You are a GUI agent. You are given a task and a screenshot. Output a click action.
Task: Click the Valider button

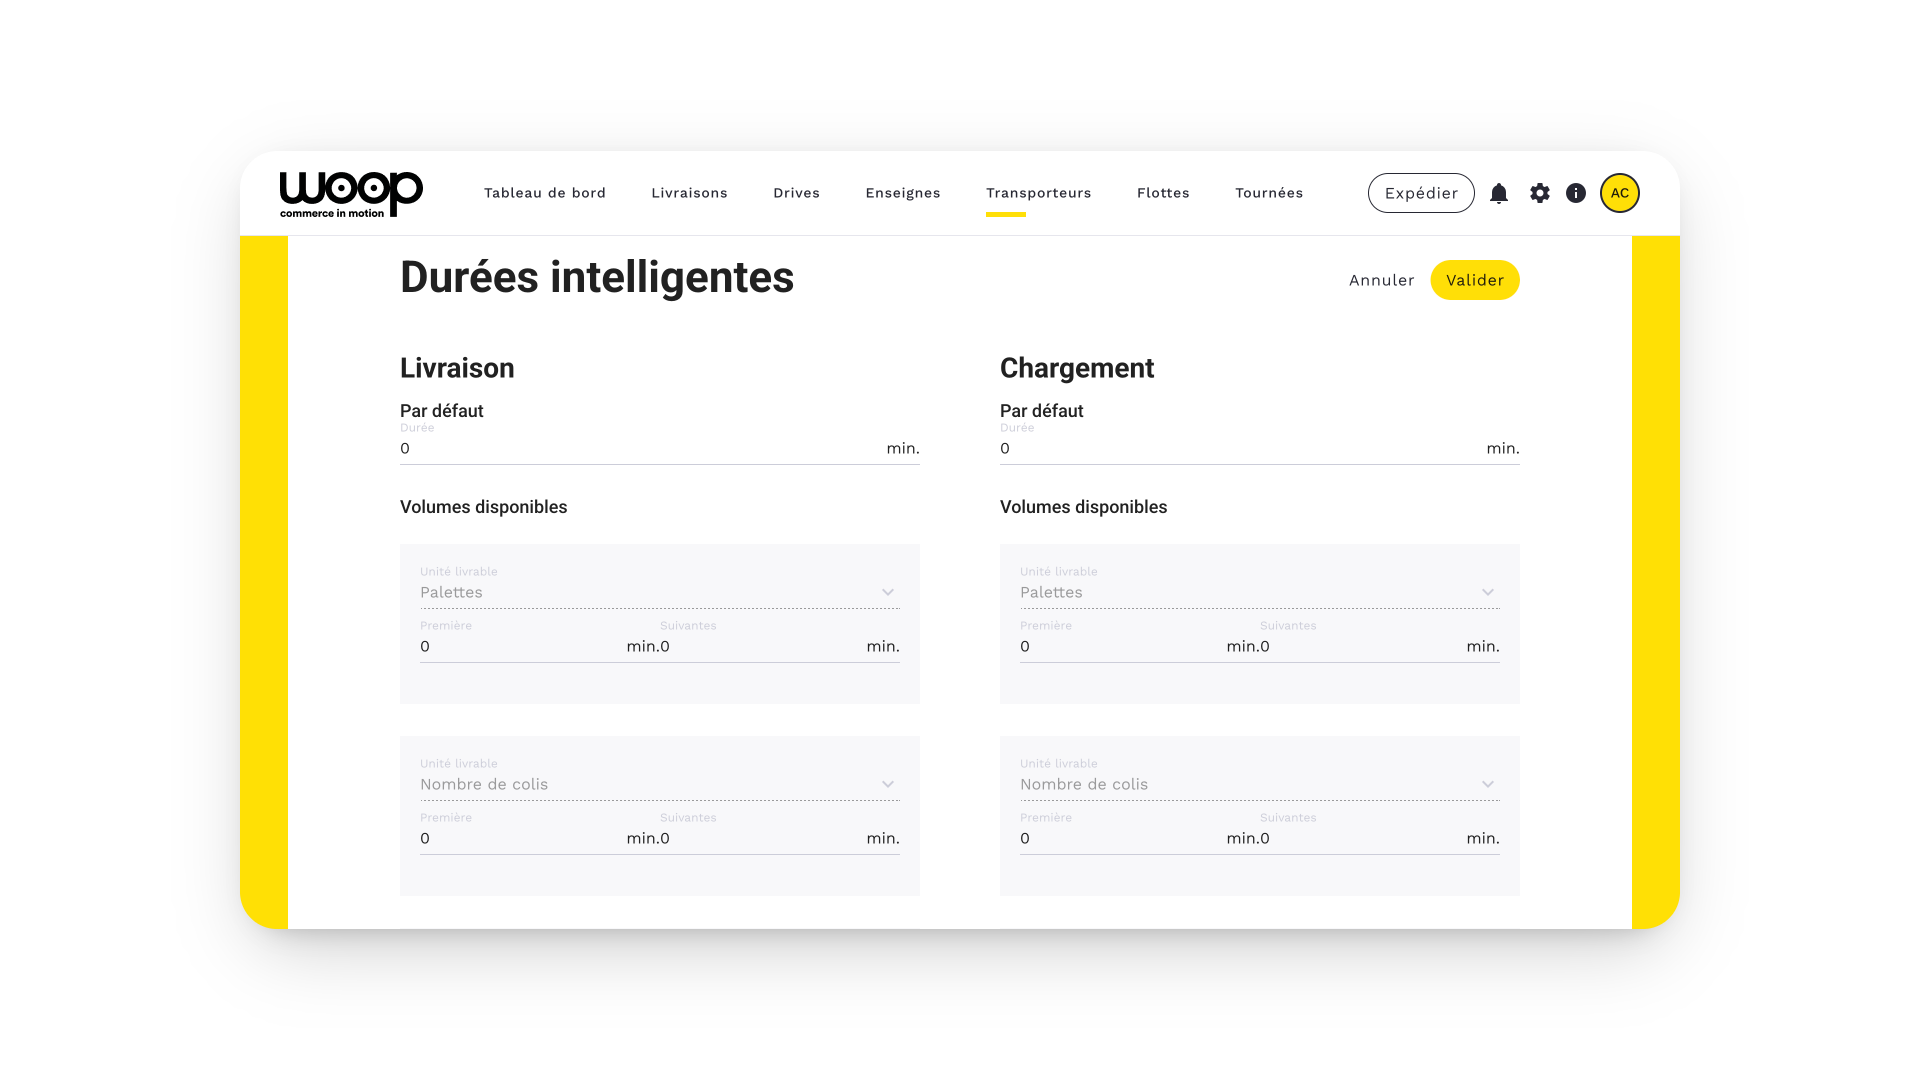pos(1474,281)
